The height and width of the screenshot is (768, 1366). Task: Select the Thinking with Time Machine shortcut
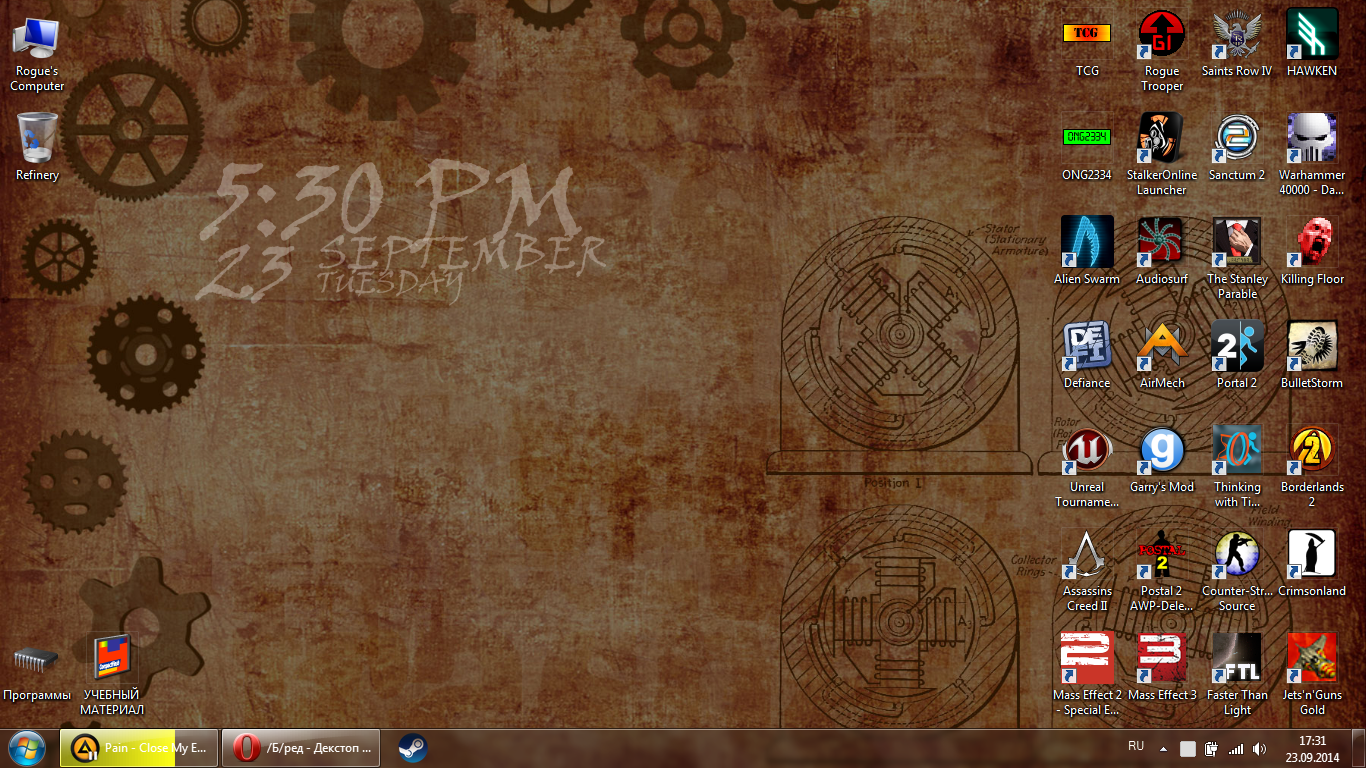point(1237,467)
